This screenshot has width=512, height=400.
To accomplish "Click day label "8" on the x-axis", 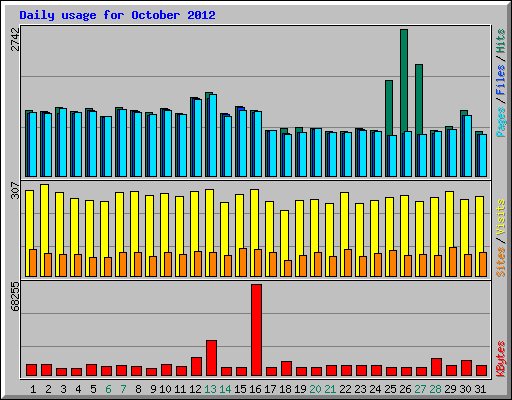I will (x=138, y=389).
